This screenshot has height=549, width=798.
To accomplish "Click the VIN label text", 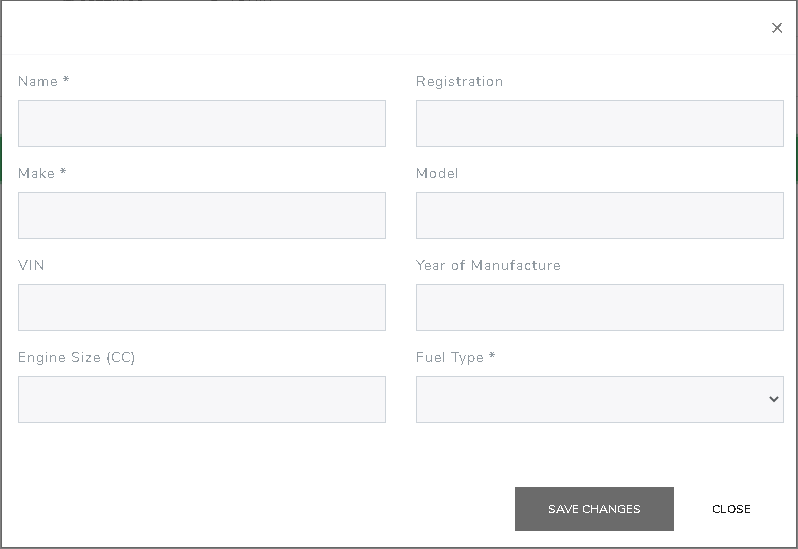I will (31, 266).
